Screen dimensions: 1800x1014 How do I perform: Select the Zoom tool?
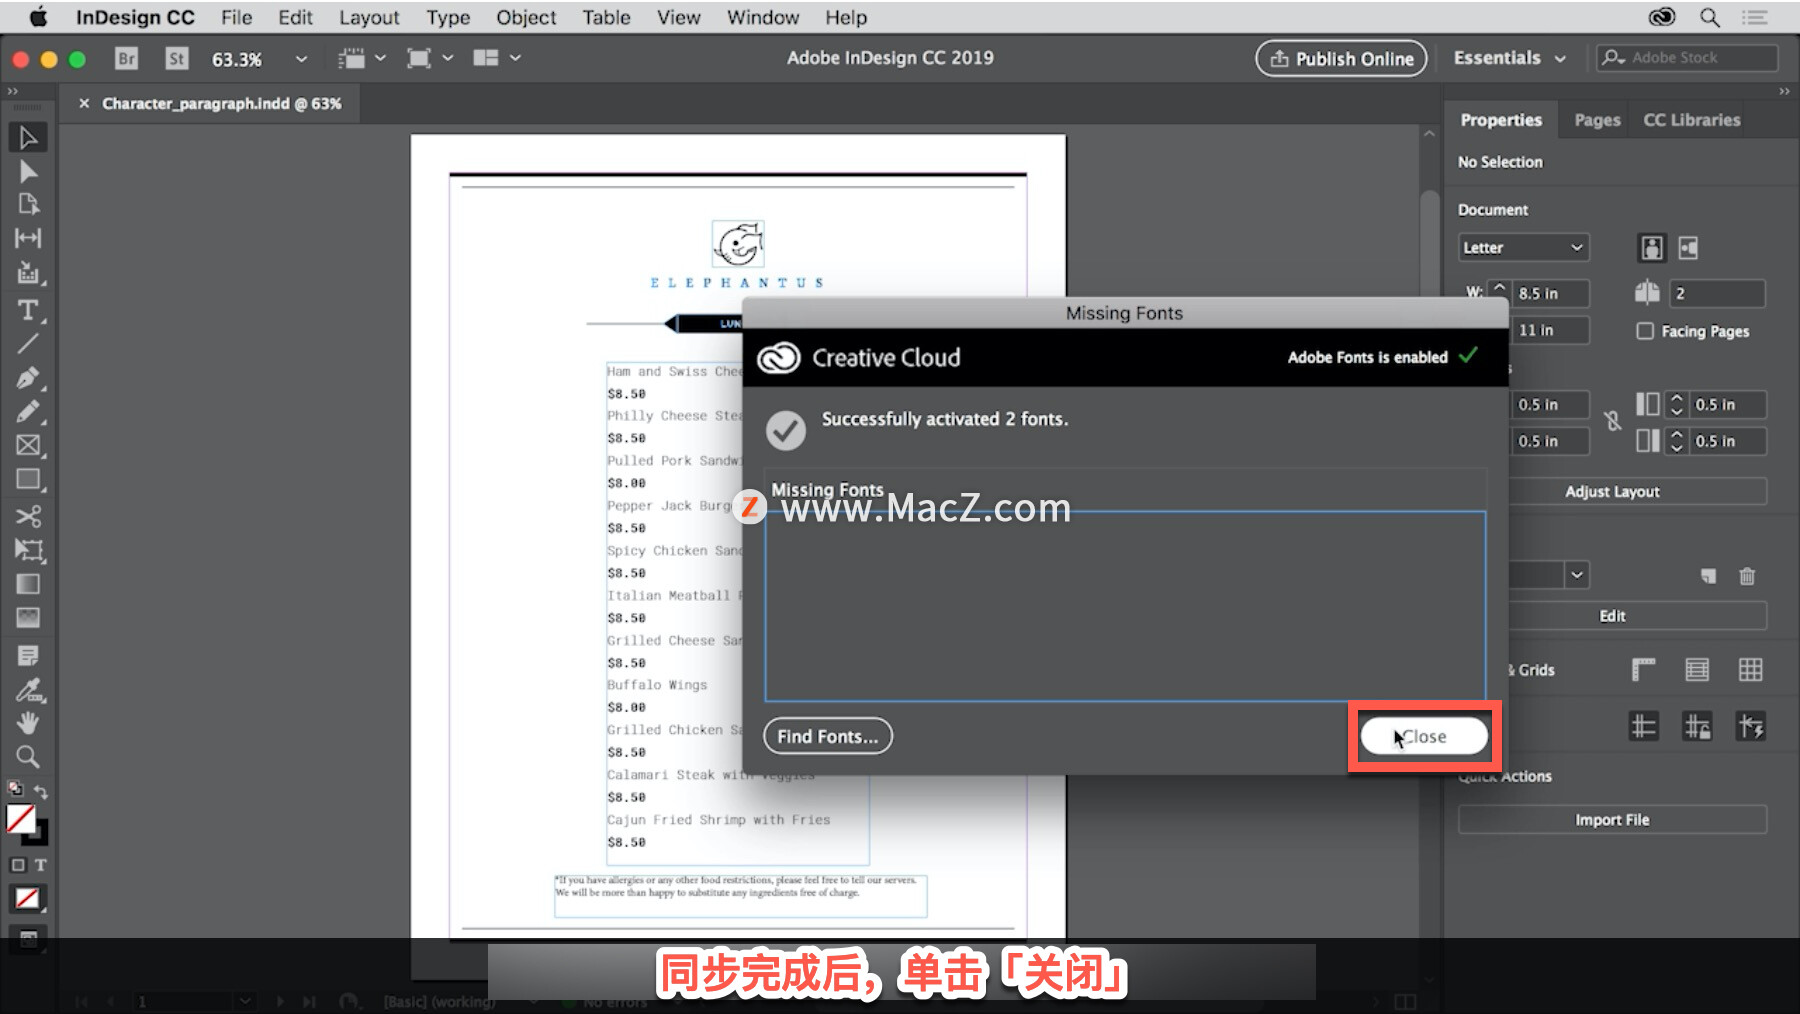[x=28, y=757]
